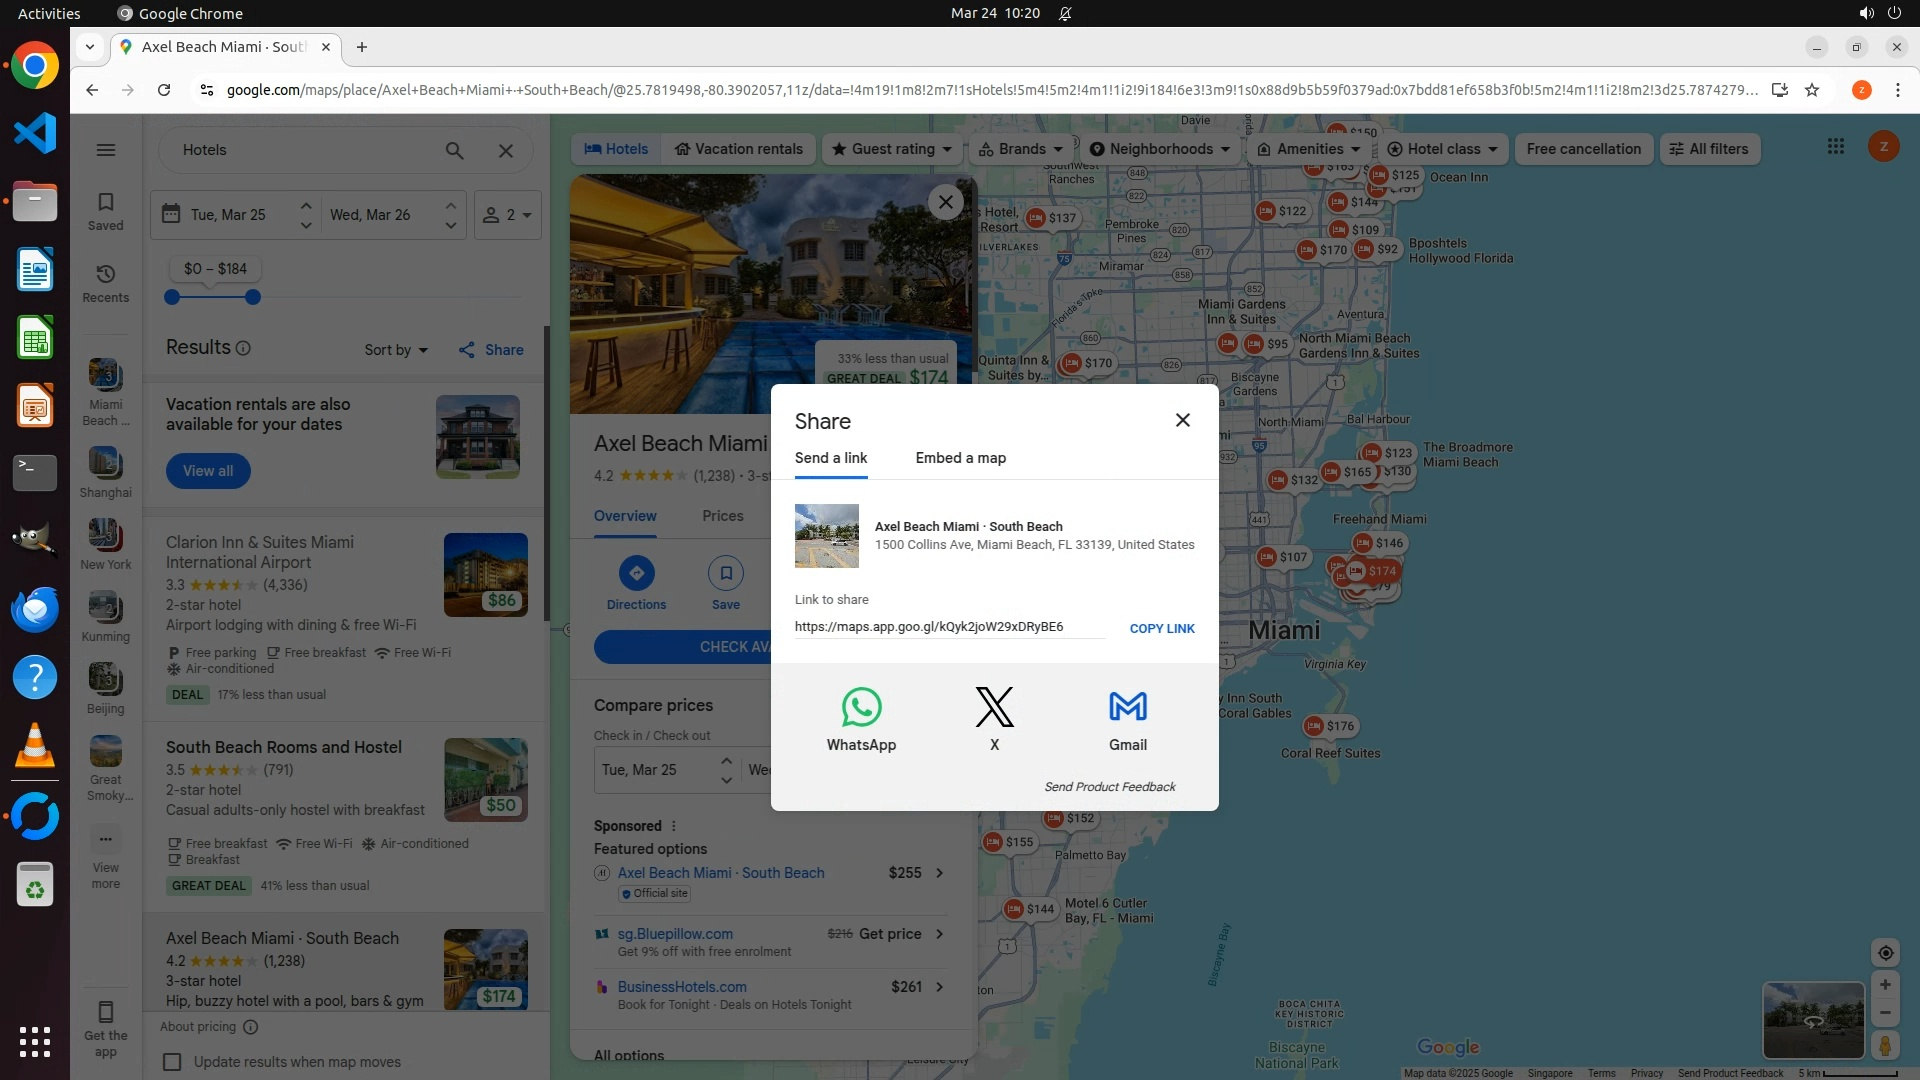This screenshot has width=1920, height=1080.
Task: Open the Google apps grid
Action: pos(1835,147)
